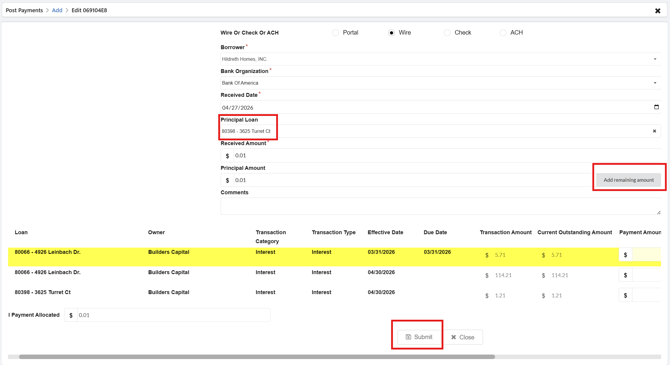Click the 80398 - 3625 Turret Ct loan cell
670x365 pixels.
click(x=43, y=292)
